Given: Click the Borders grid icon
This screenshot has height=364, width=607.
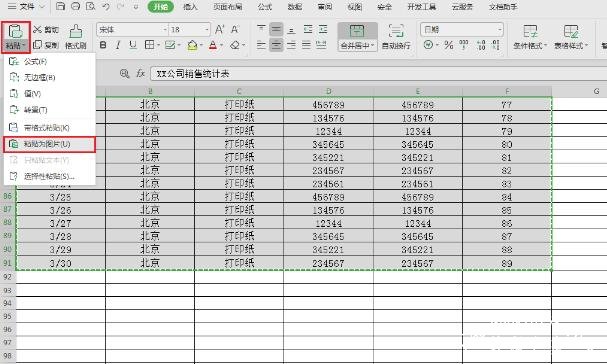Looking at the screenshot, I should [149, 45].
